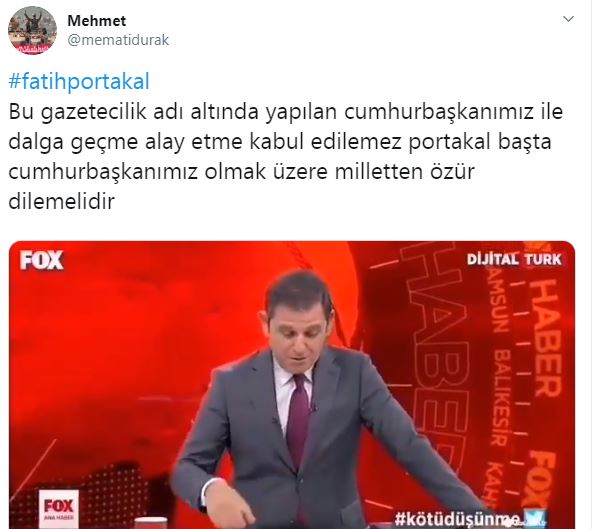Click the word dilemelidir in the tweet
Screen dimensions: 596x529
coord(61,201)
